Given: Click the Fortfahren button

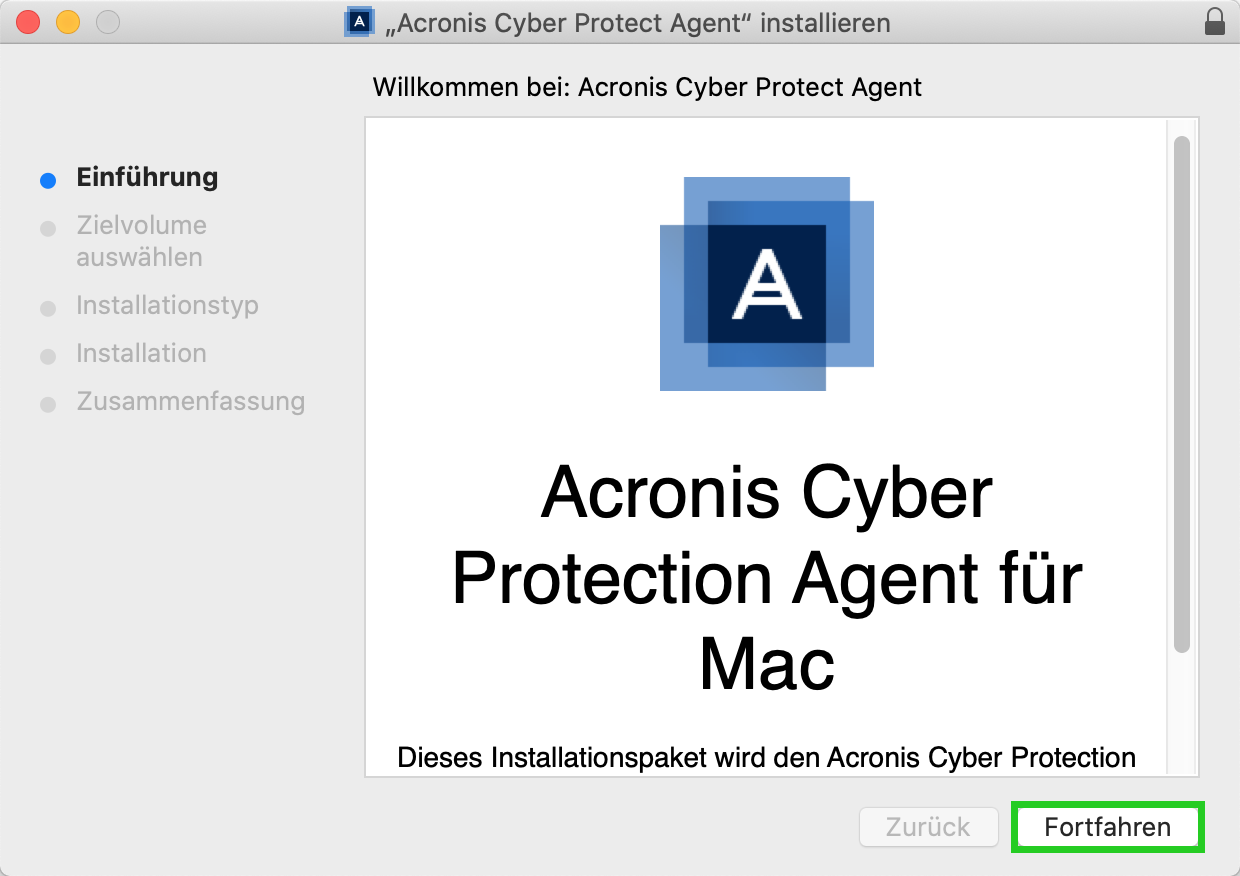Looking at the screenshot, I should point(1107,827).
